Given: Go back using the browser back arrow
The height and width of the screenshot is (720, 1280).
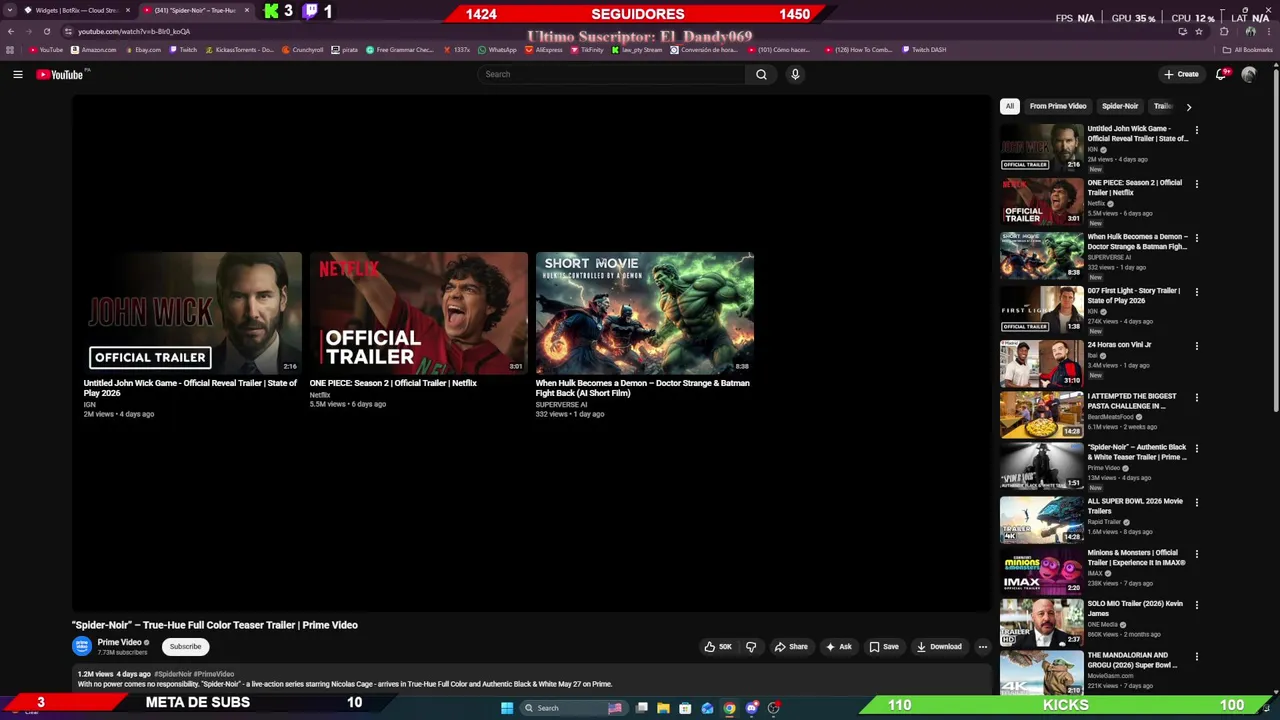Looking at the screenshot, I should click(11, 31).
